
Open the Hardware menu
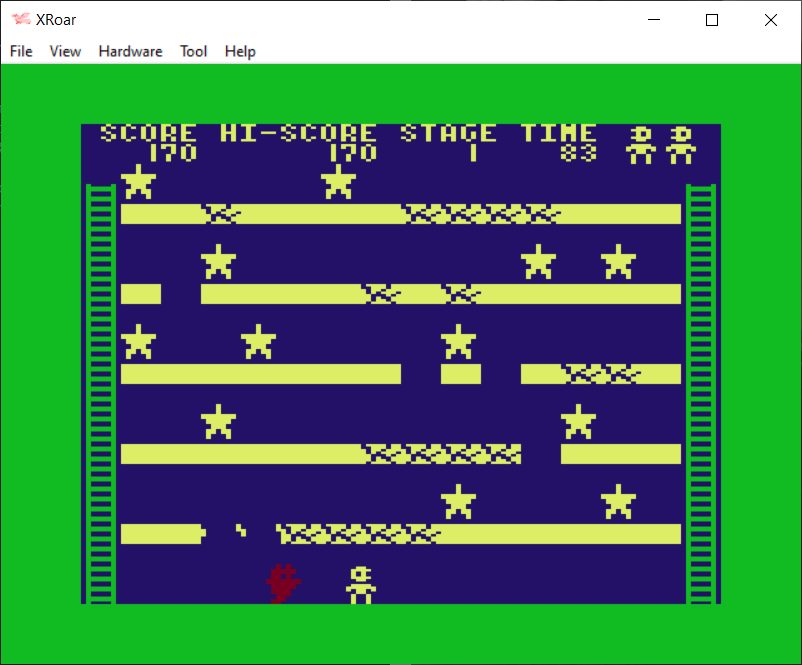(x=130, y=51)
